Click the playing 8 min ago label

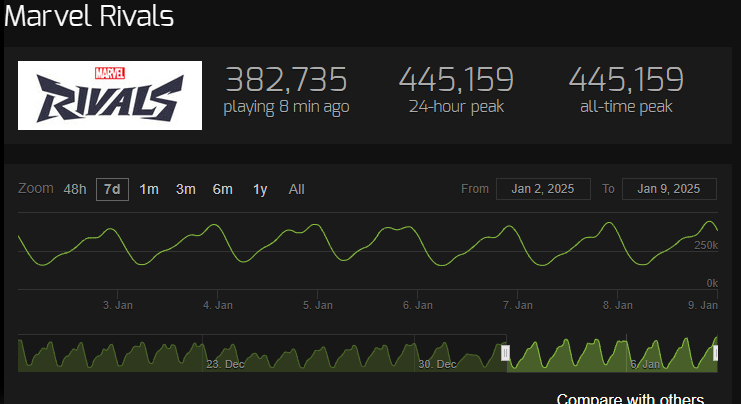286,107
